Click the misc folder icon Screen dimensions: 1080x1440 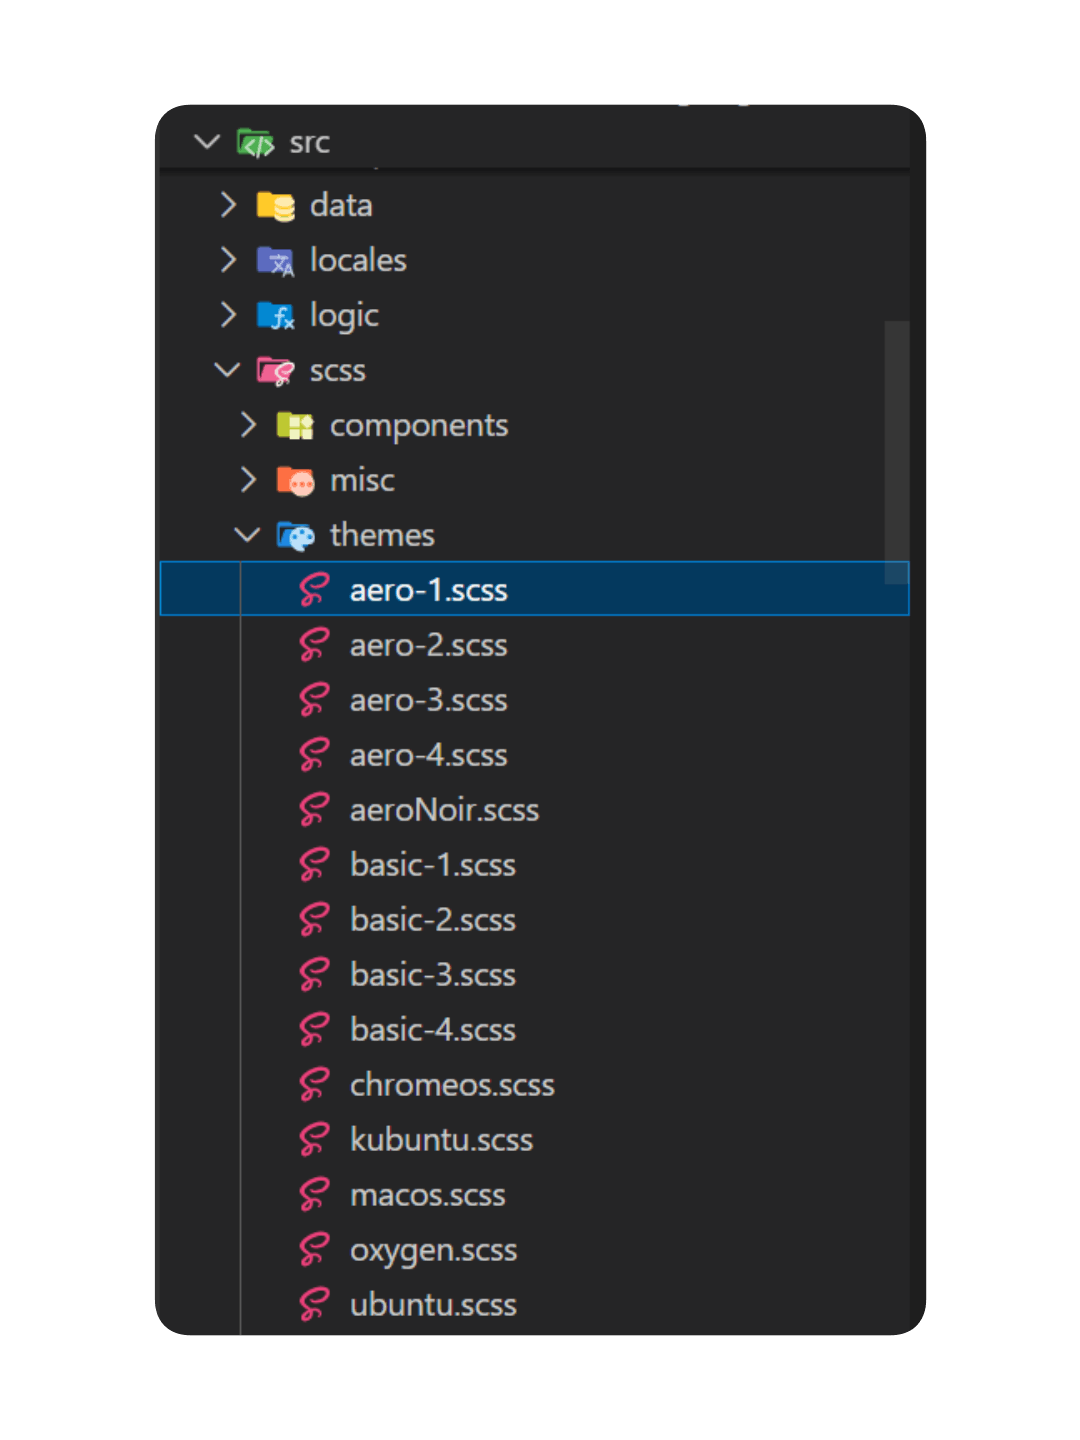(295, 480)
